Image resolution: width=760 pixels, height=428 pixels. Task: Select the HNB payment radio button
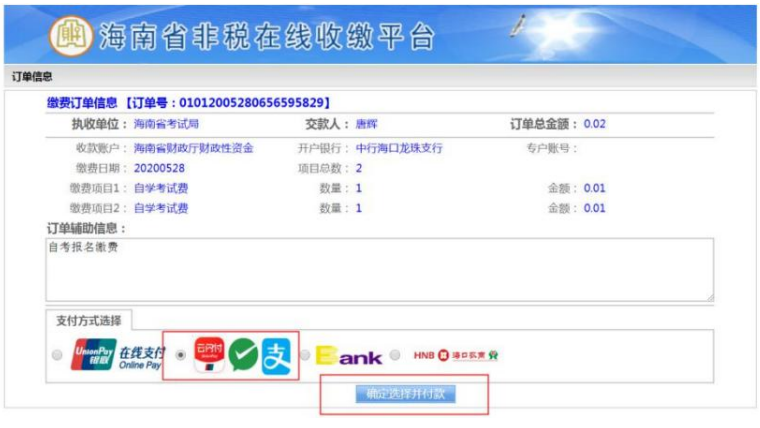396,355
